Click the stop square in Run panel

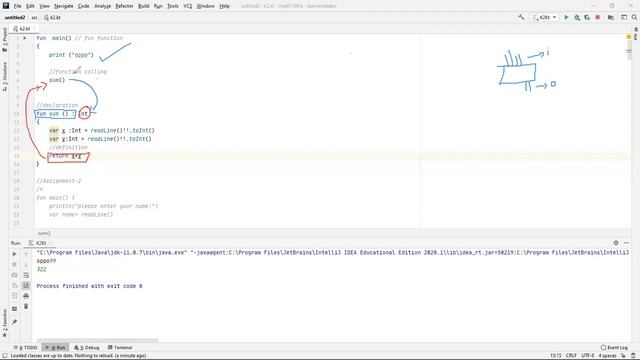14,264
